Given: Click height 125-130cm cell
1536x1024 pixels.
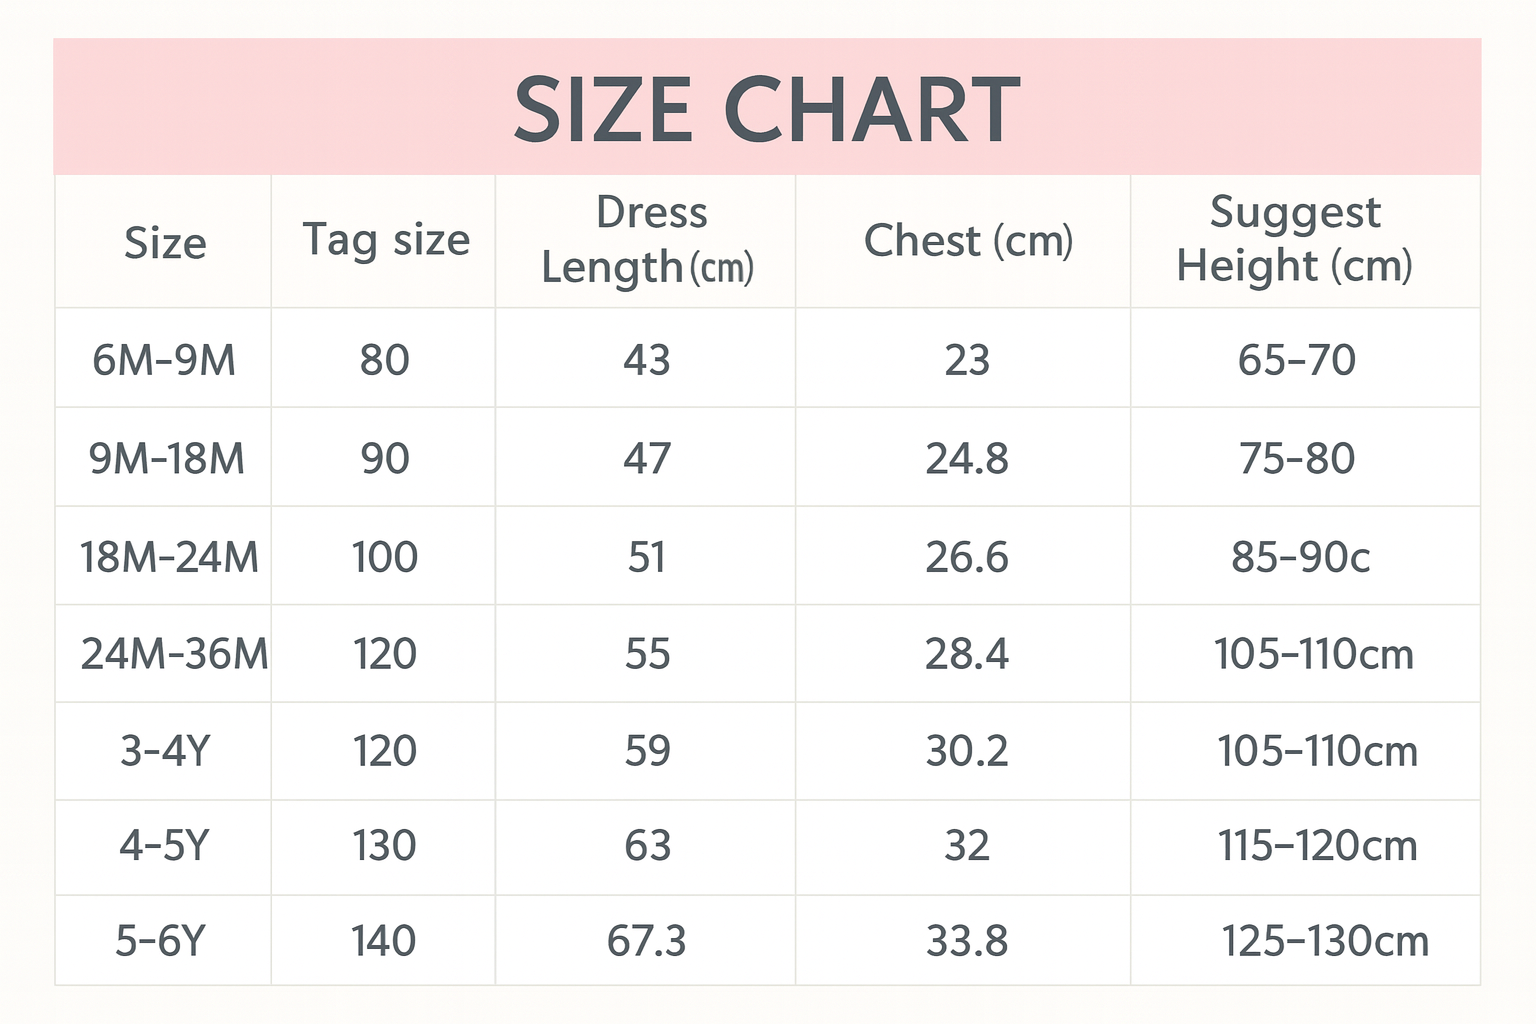Looking at the screenshot, I should coord(1325,941).
